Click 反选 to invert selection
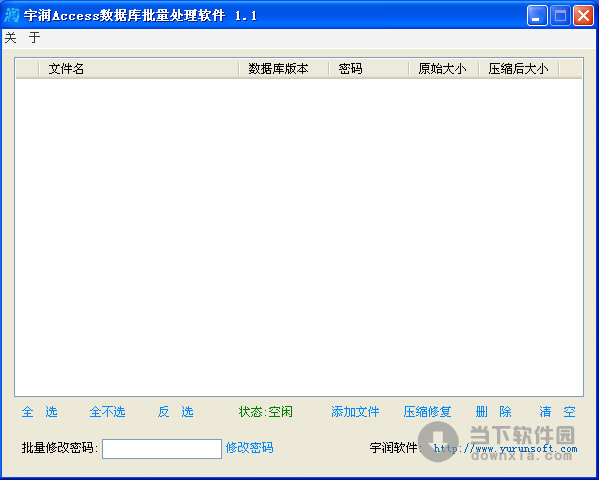The height and width of the screenshot is (480, 599). click(x=176, y=412)
